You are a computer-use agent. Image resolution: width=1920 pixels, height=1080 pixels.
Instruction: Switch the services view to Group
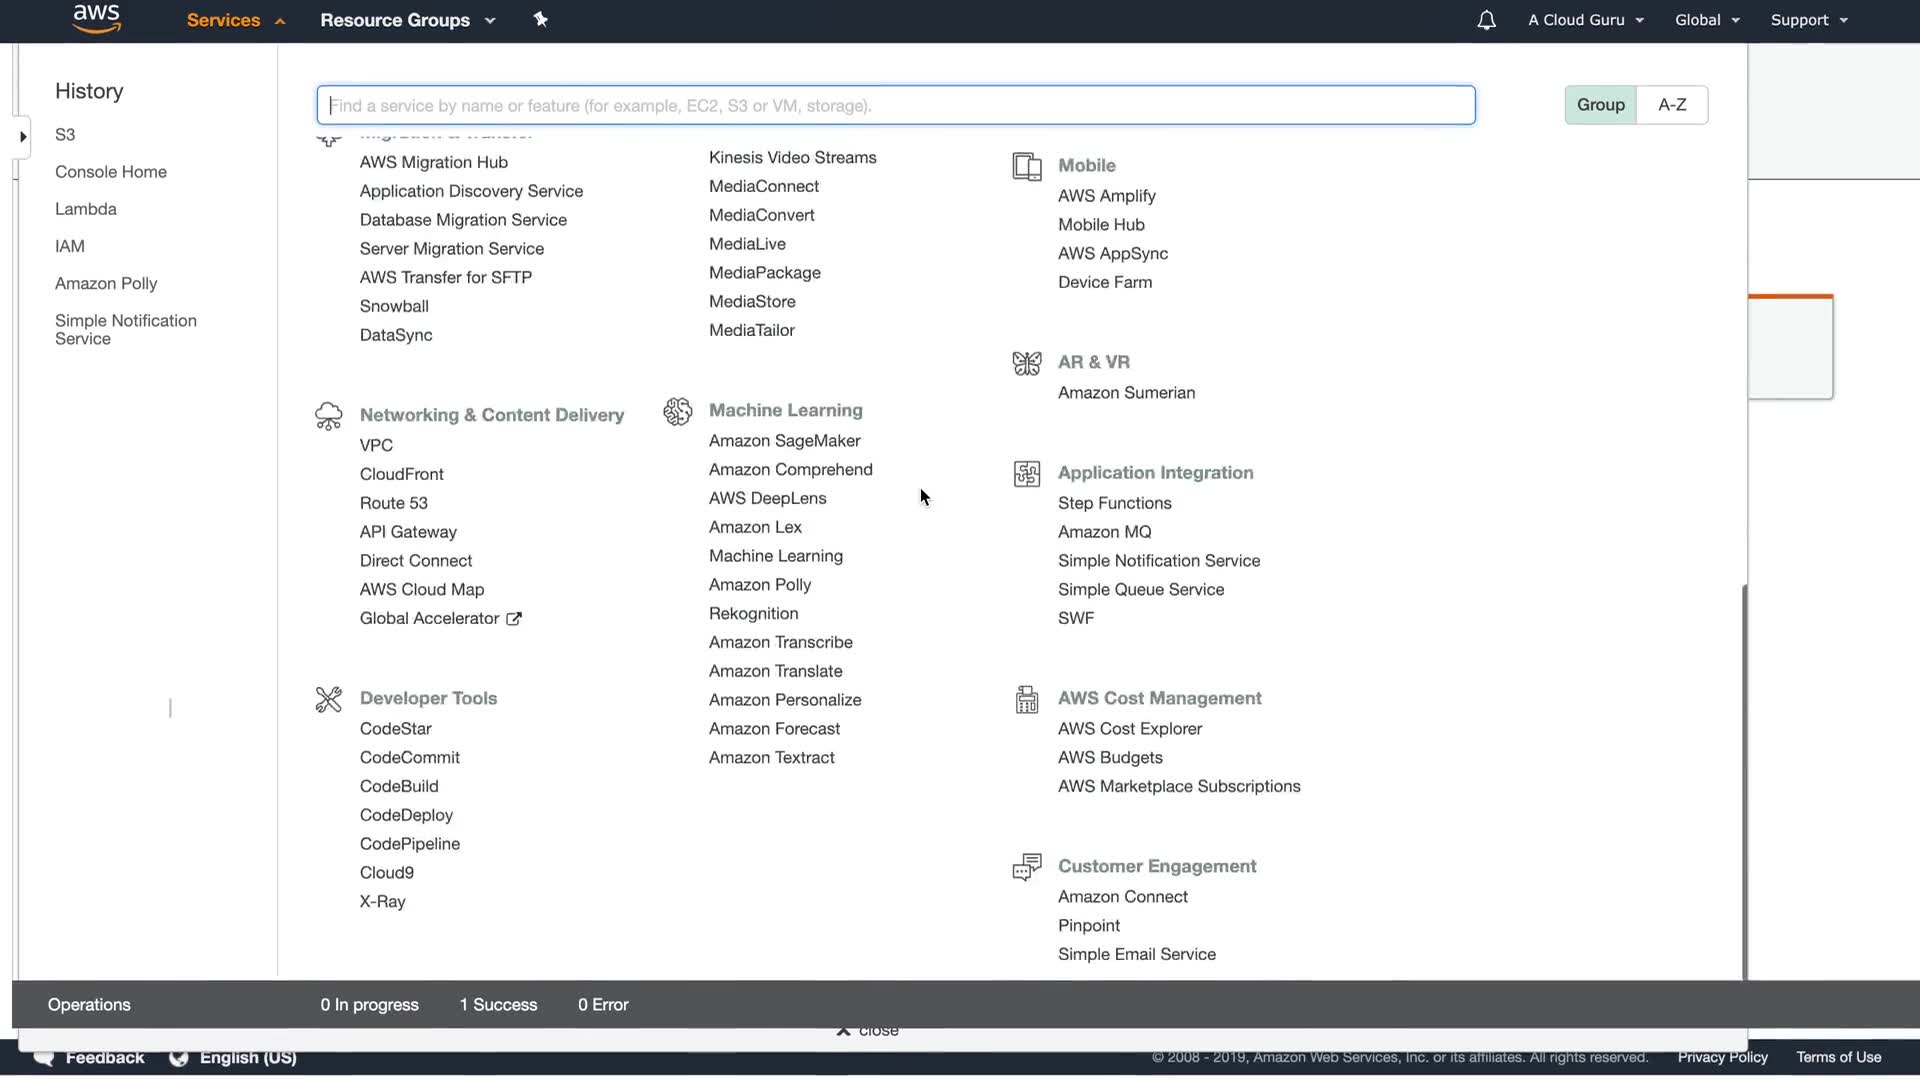(x=1600, y=105)
